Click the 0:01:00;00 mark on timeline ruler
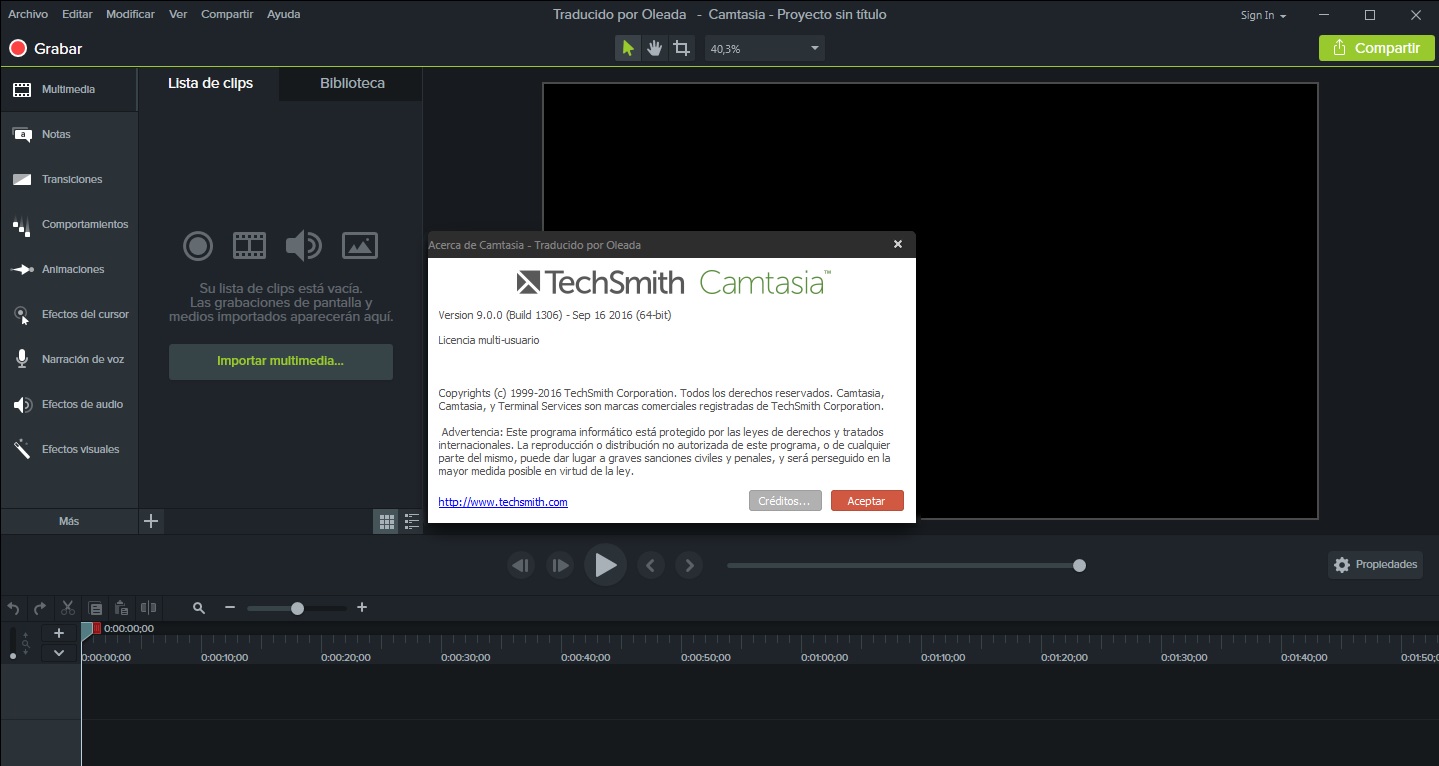This screenshot has height=766, width=1439. click(824, 657)
